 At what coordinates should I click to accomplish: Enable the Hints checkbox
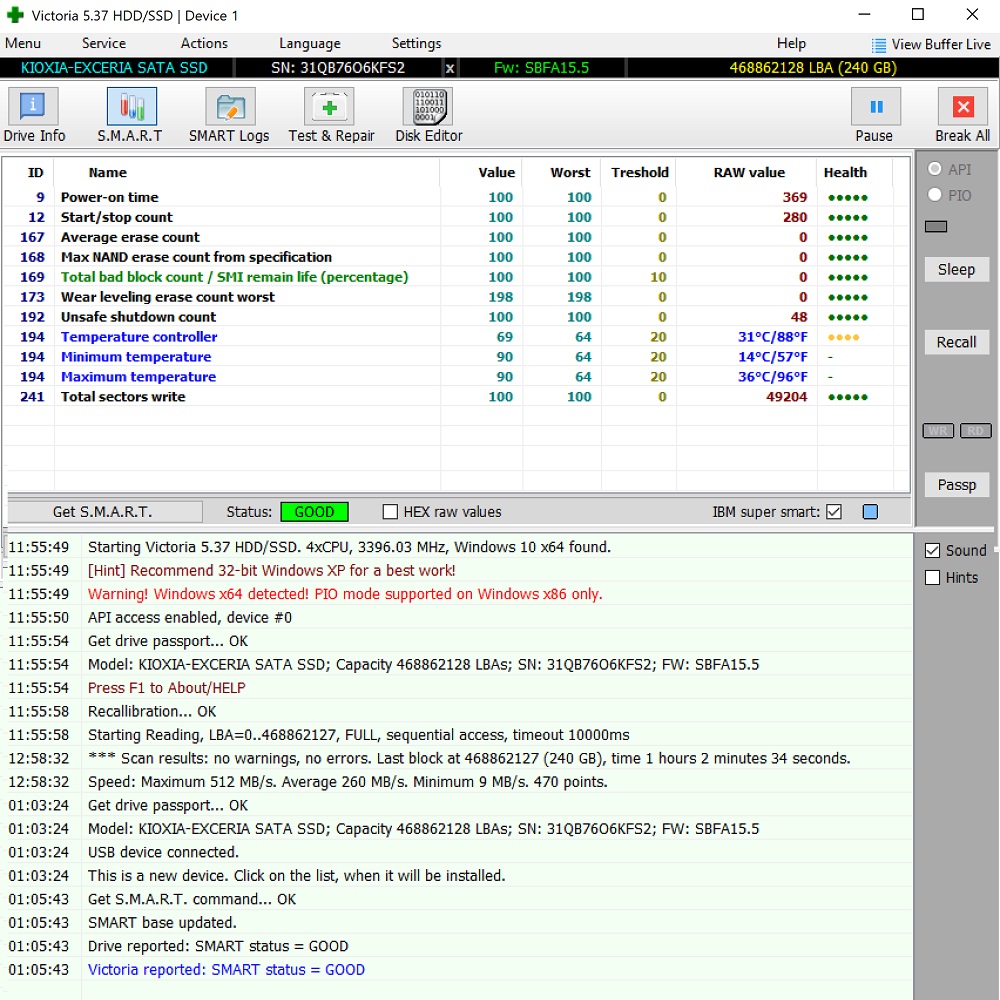(932, 577)
